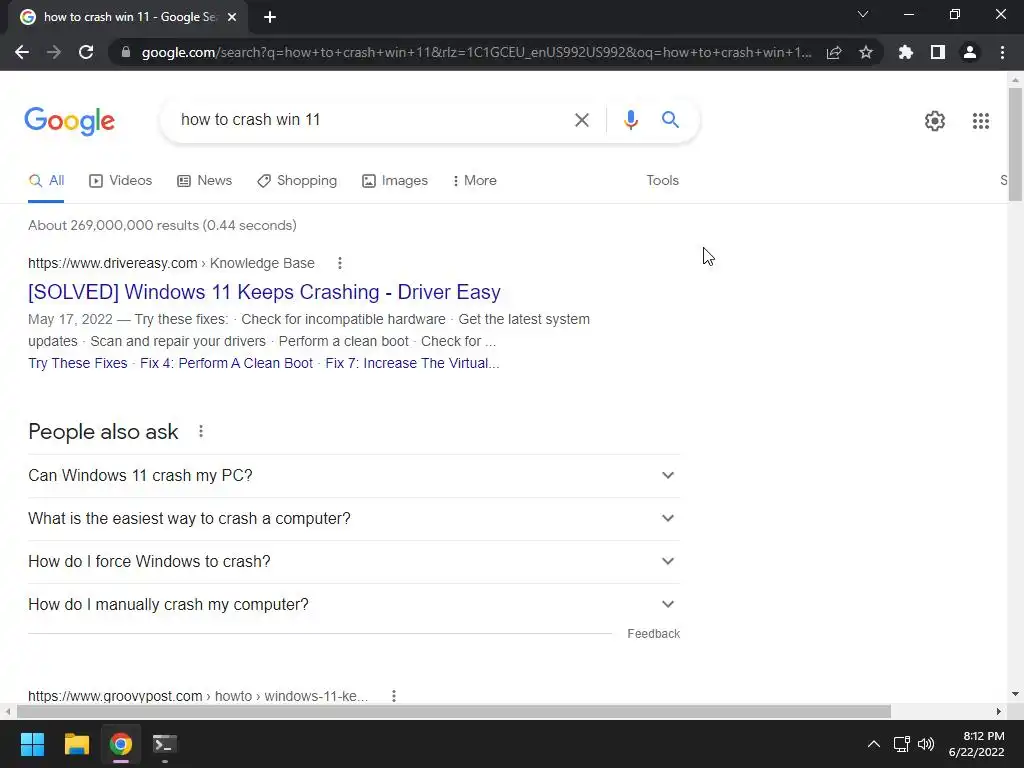Click the scrollbar down arrow
The height and width of the screenshot is (768, 1024).
(x=1015, y=694)
